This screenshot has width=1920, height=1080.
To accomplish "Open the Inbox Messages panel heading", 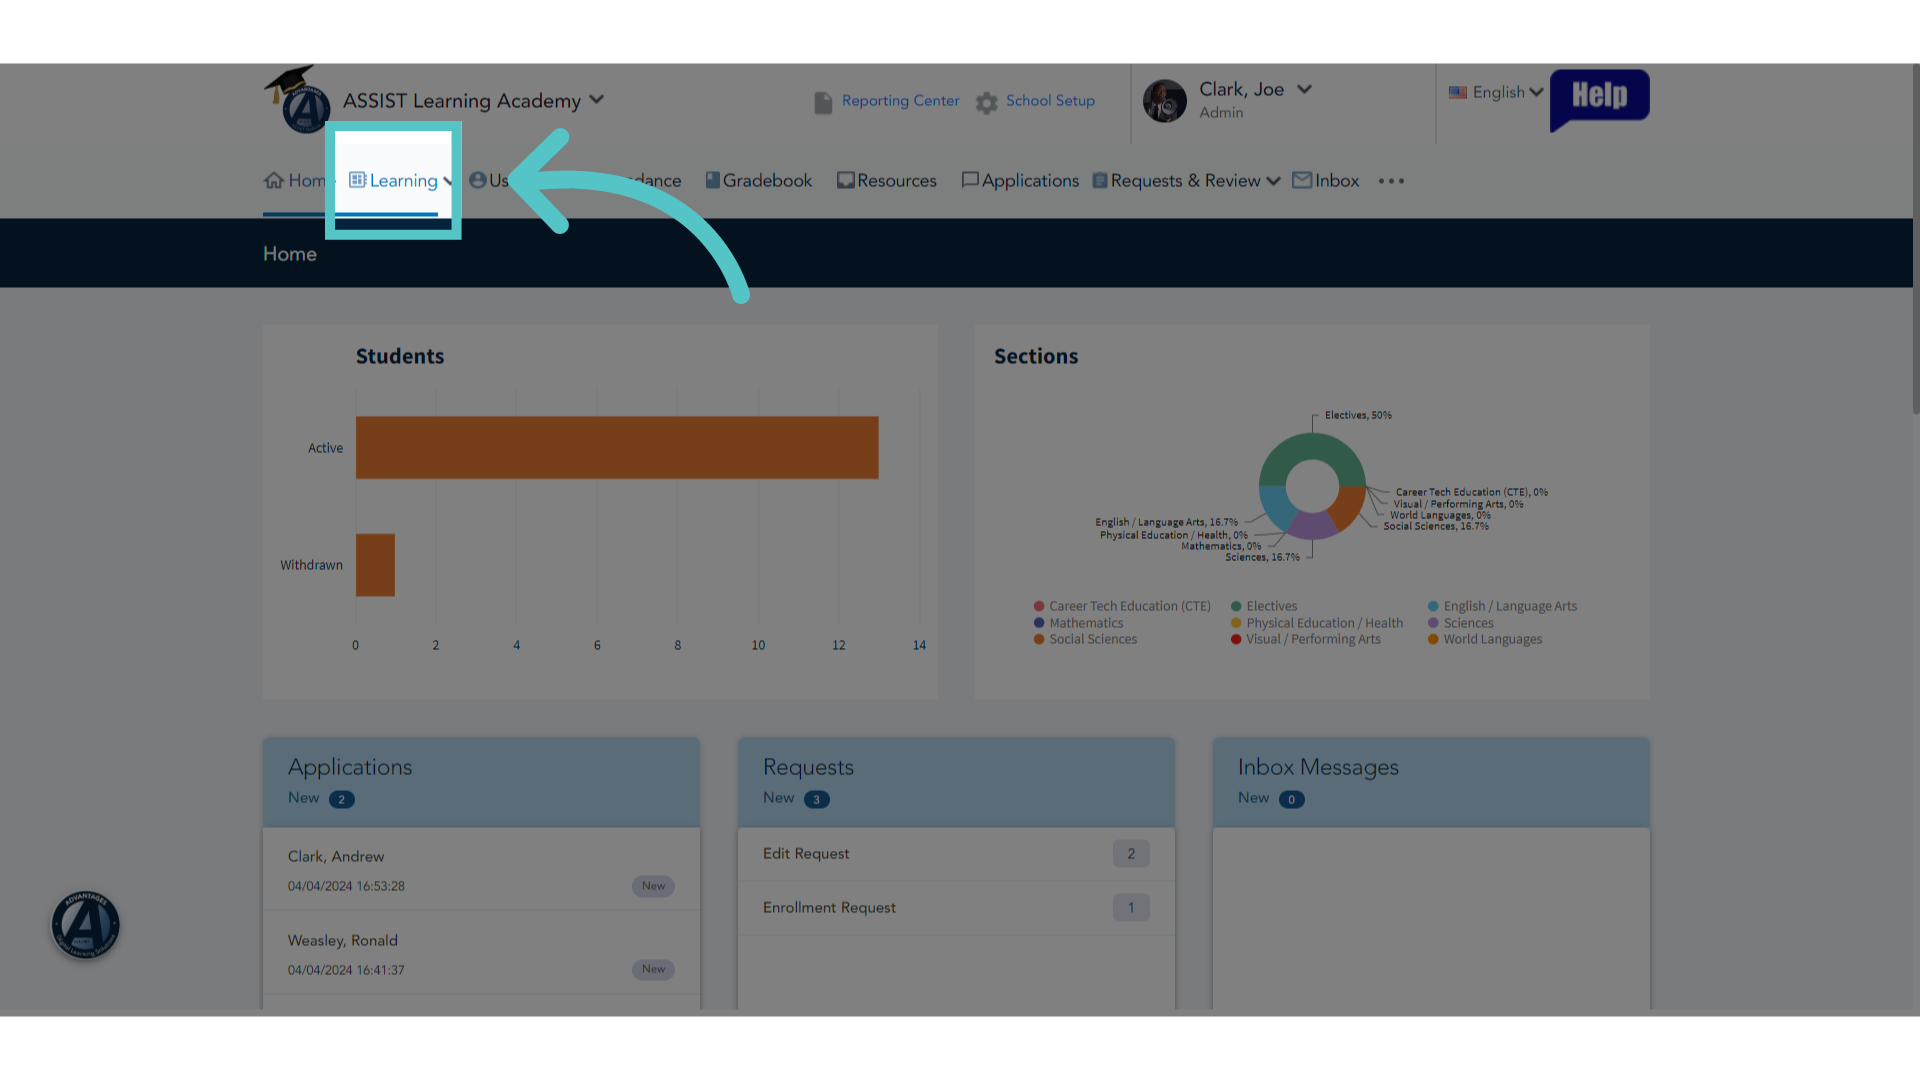I will (1318, 767).
